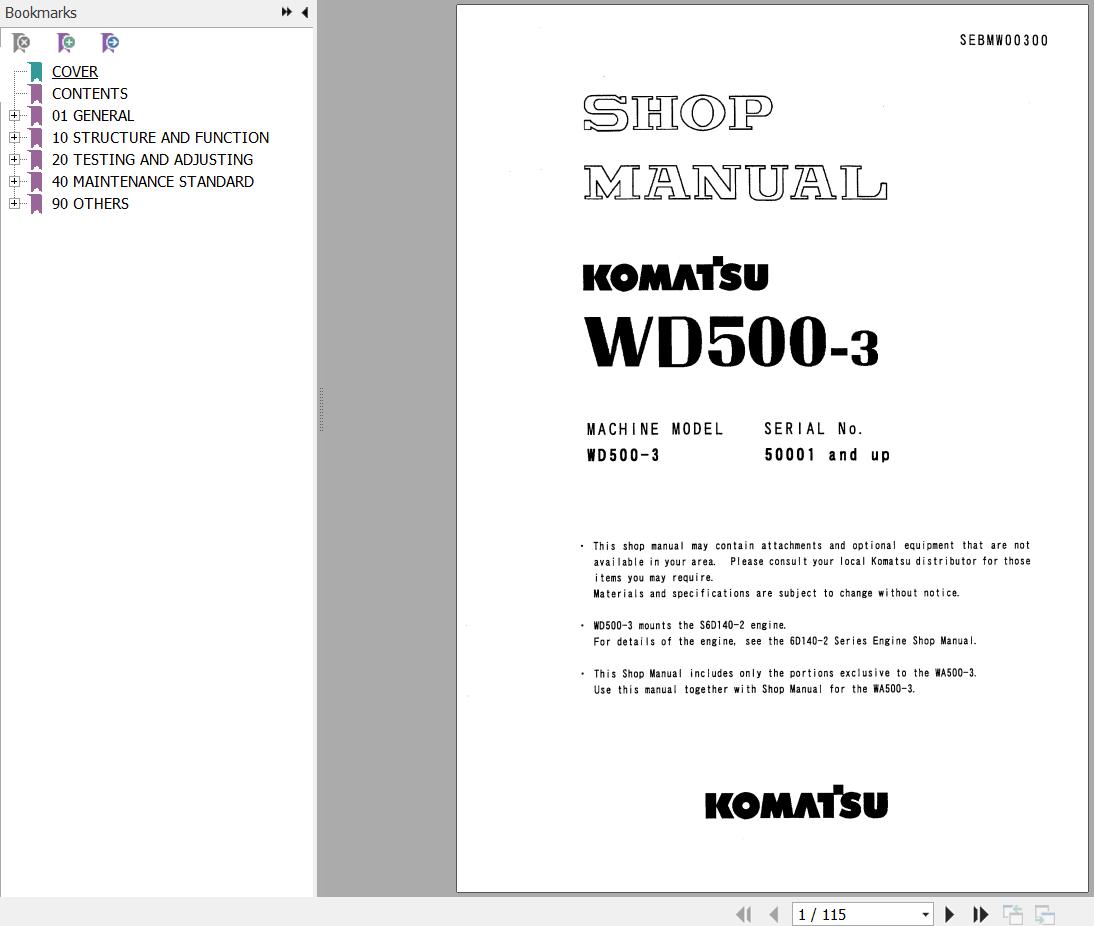Click the 90 OTHERS bookmark ribbon icon
Image resolution: width=1094 pixels, height=926 pixels.
[36, 204]
